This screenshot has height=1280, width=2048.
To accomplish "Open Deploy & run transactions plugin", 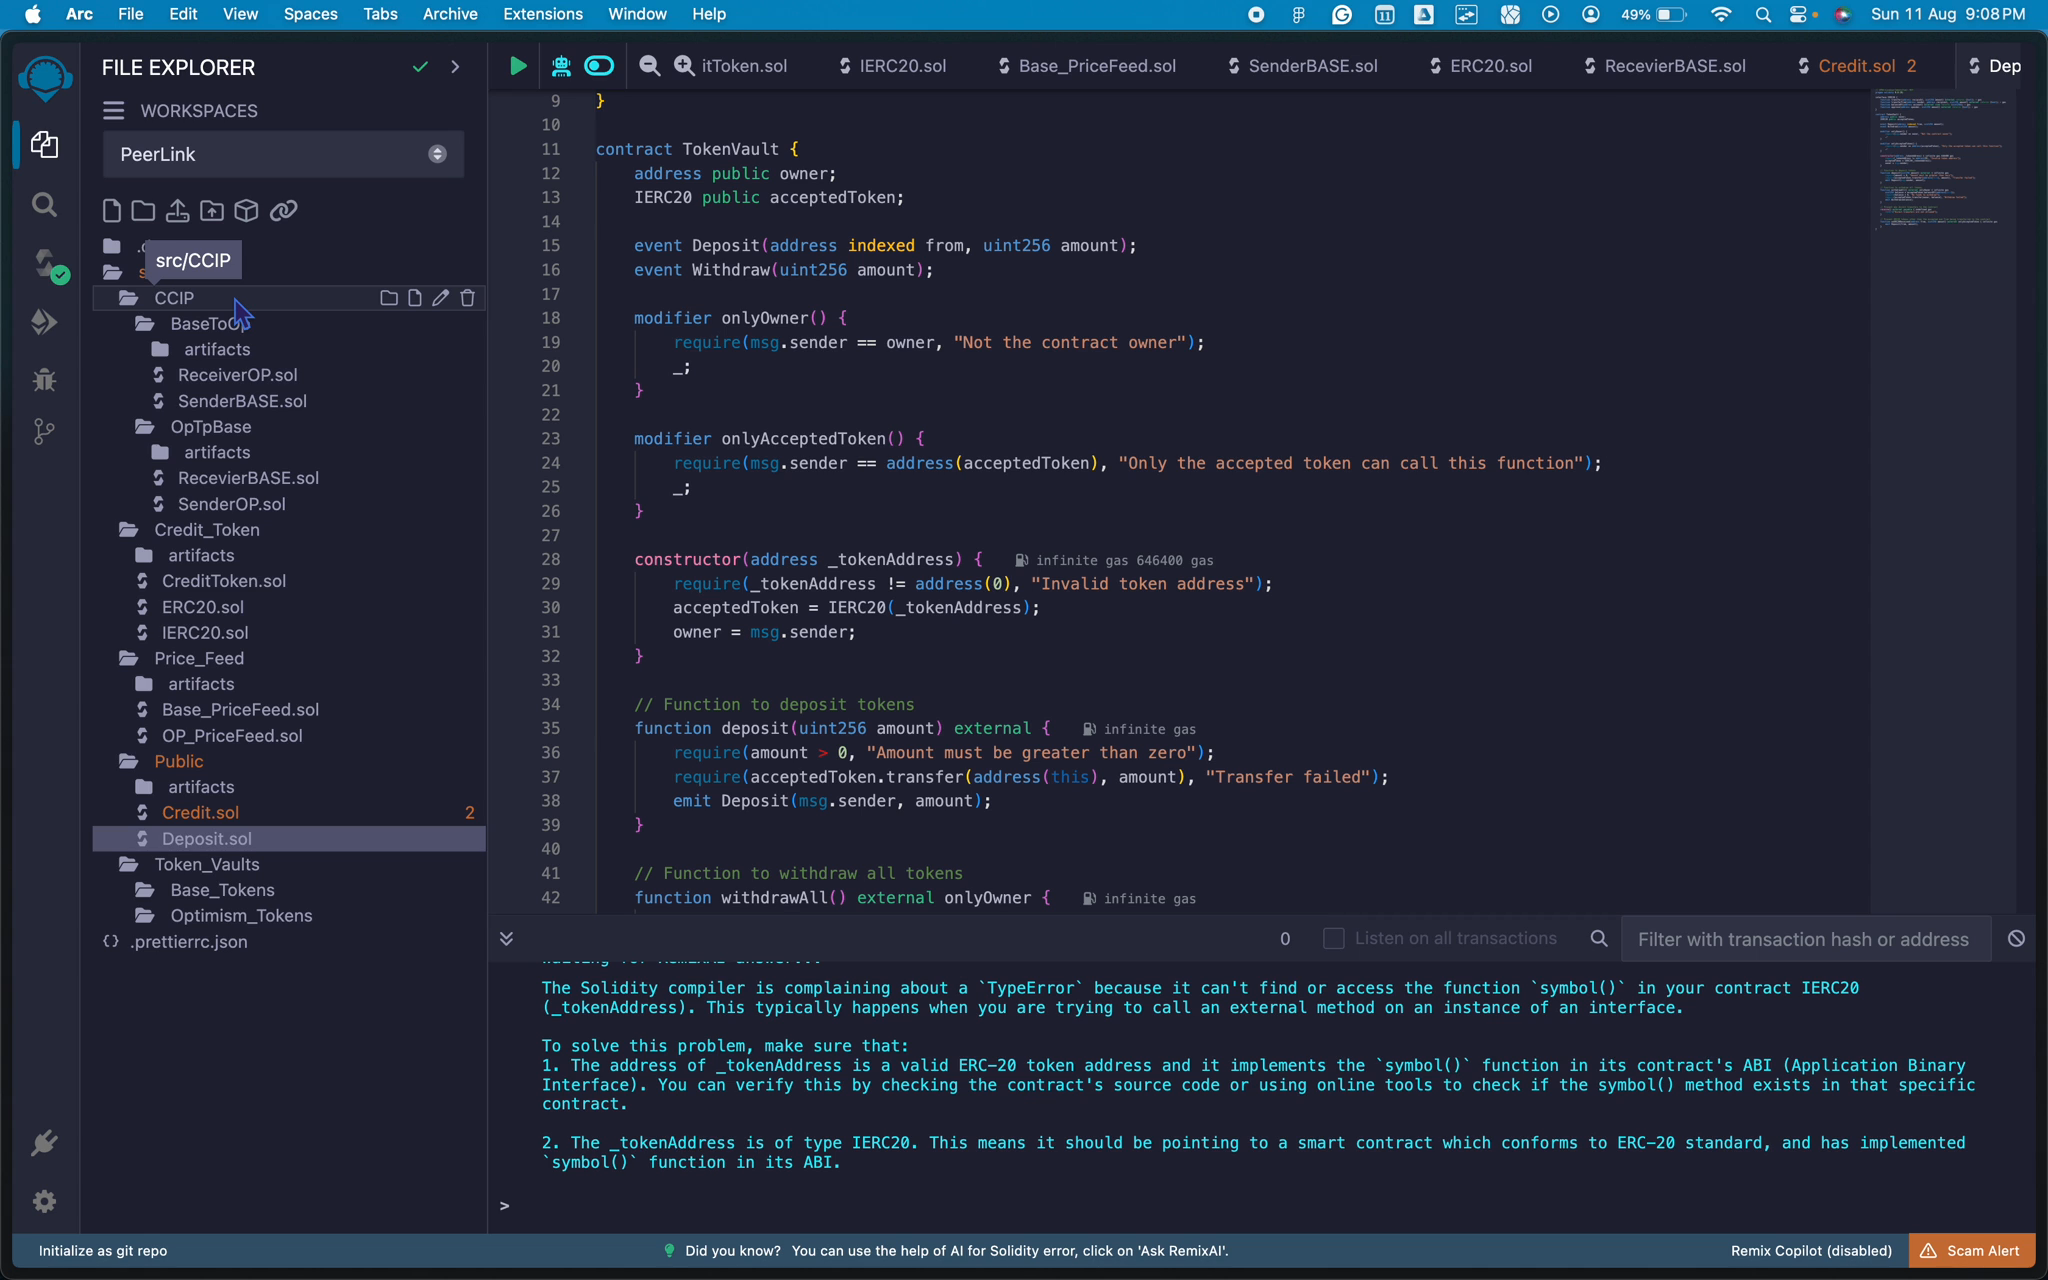I will [44, 322].
